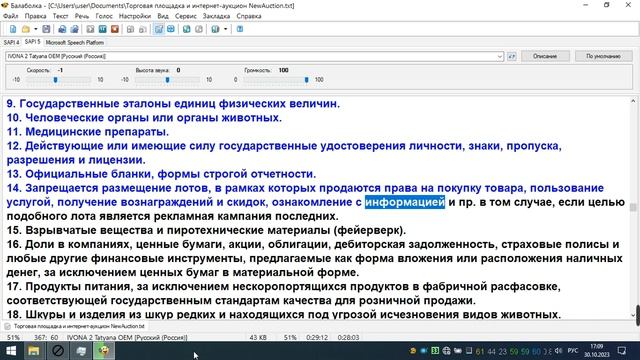Open the Текст menu

60,16
